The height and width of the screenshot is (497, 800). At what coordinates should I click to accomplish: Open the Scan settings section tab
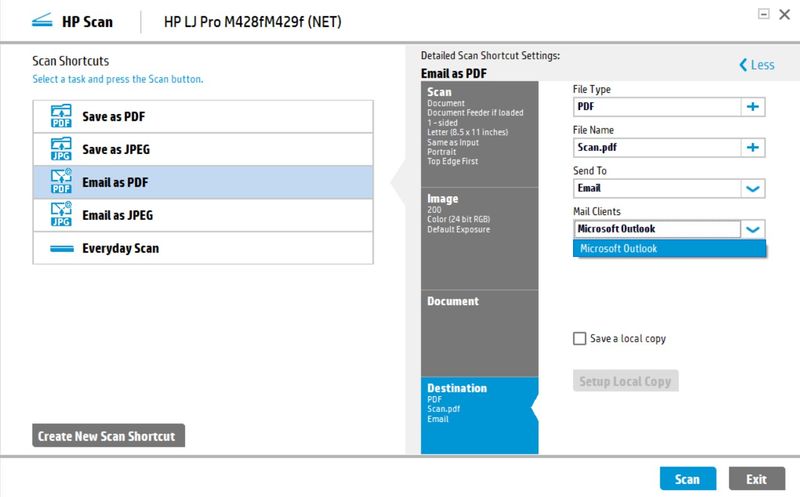tap(480, 134)
